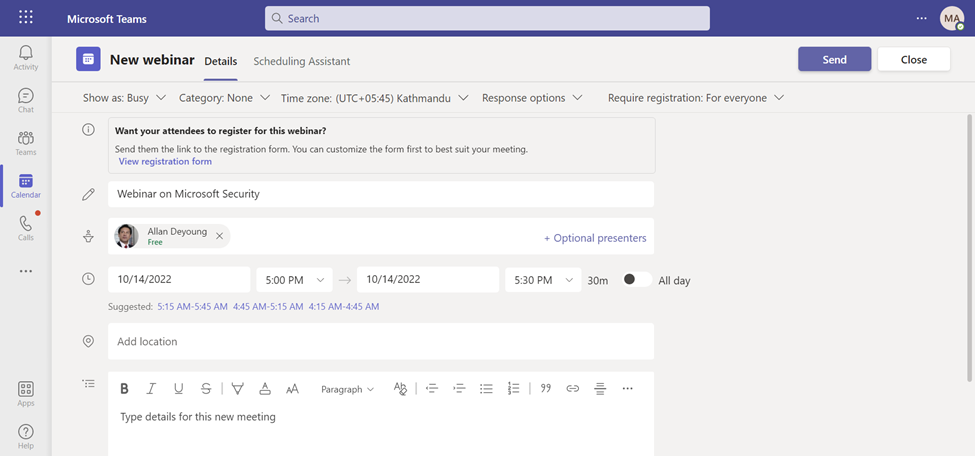Viewport: 975px width, 456px height.
Task: Open the Time zone dropdown
Action: tap(374, 98)
